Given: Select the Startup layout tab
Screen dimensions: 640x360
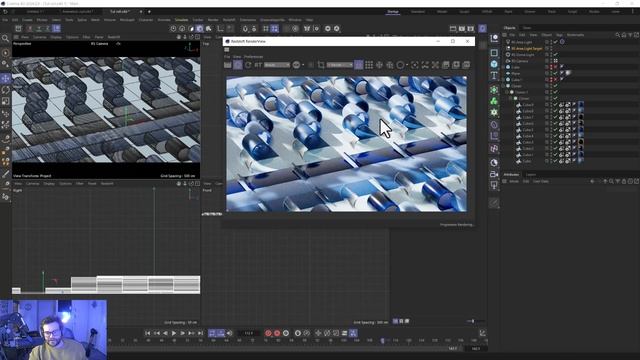Looking at the screenshot, I should (x=393, y=12).
